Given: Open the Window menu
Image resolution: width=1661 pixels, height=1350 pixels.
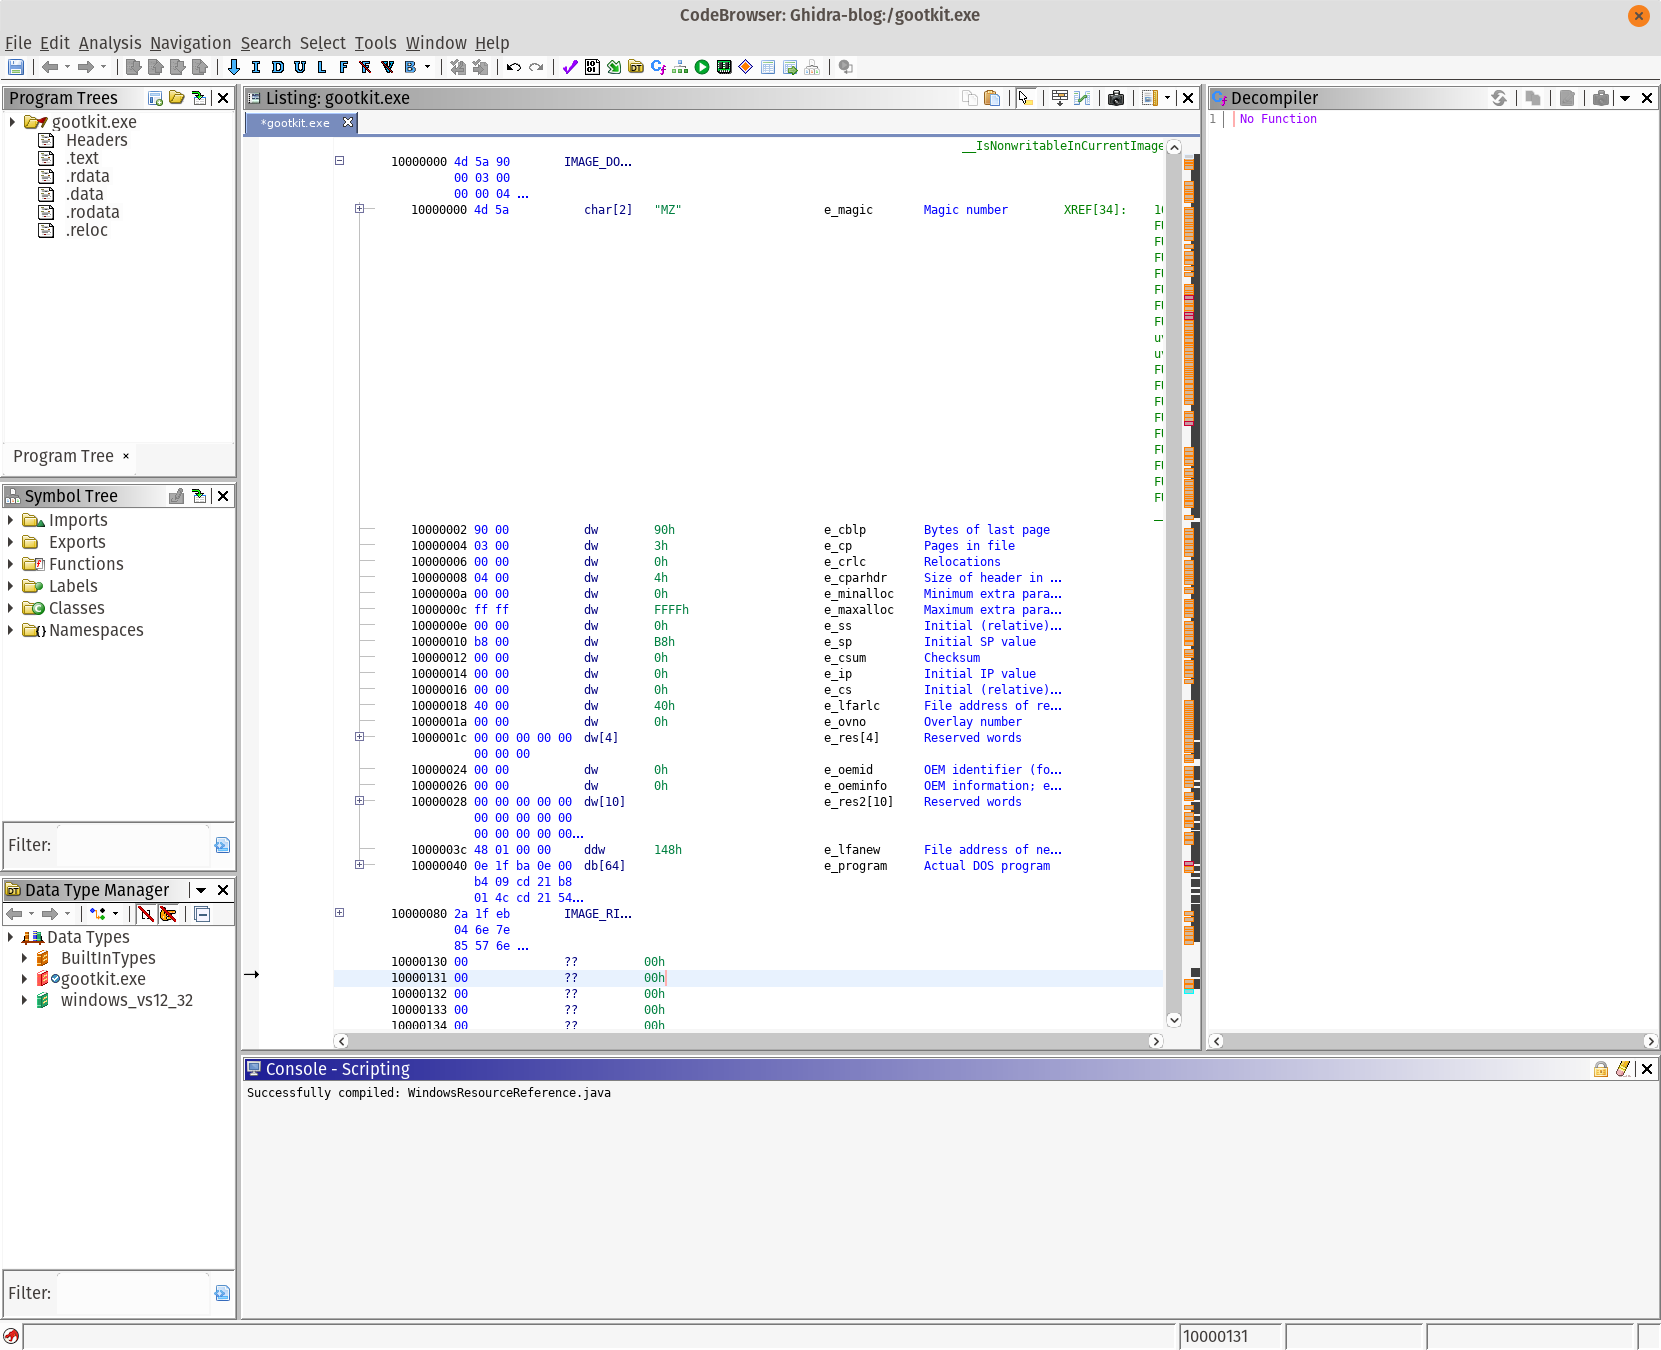Looking at the screenshot, I should [x=436, y=43].
